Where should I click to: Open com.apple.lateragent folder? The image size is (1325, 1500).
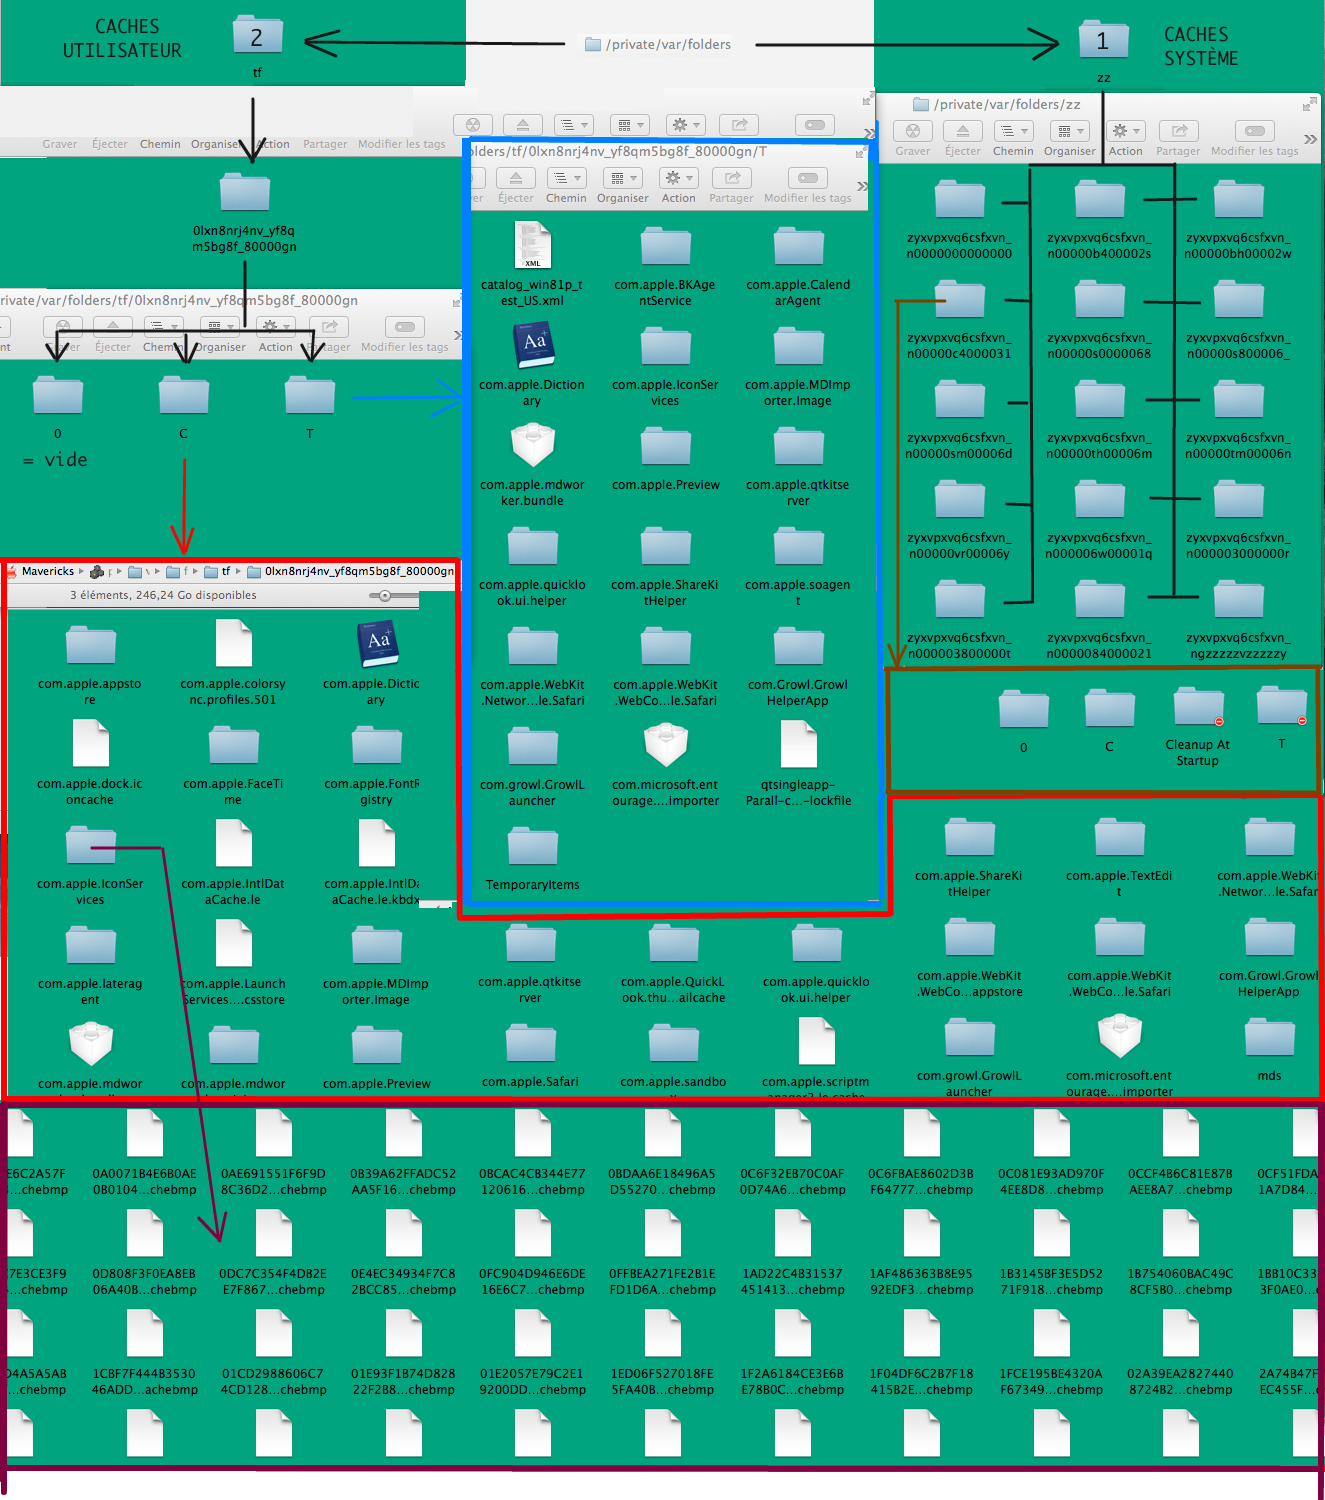[x=90, y=945]
